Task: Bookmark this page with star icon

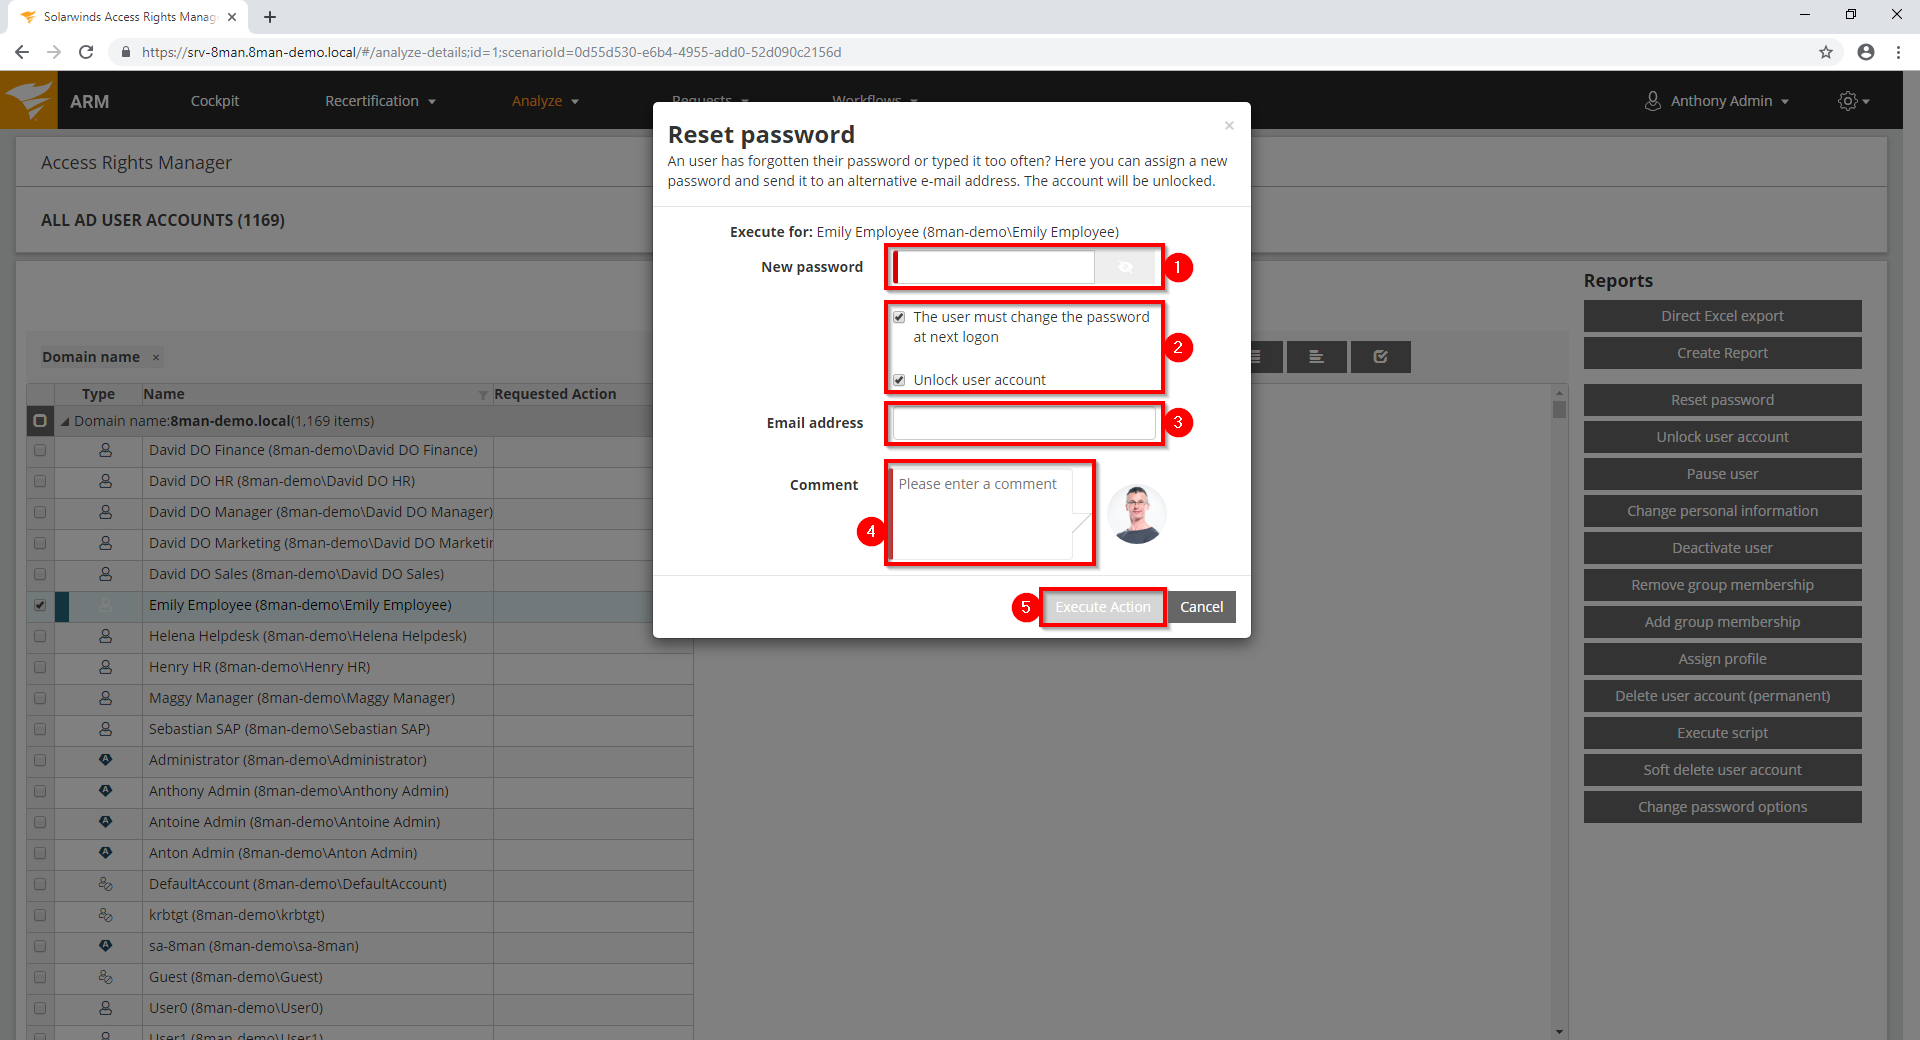Action: click(1826, 52)
